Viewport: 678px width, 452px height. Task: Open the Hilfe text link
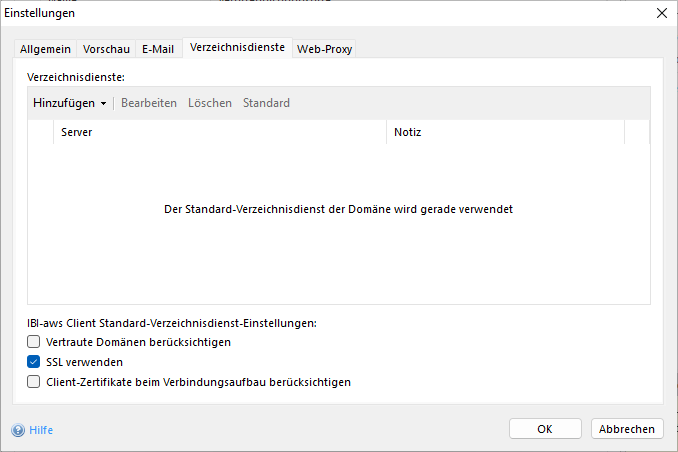(x=41, y=430)
